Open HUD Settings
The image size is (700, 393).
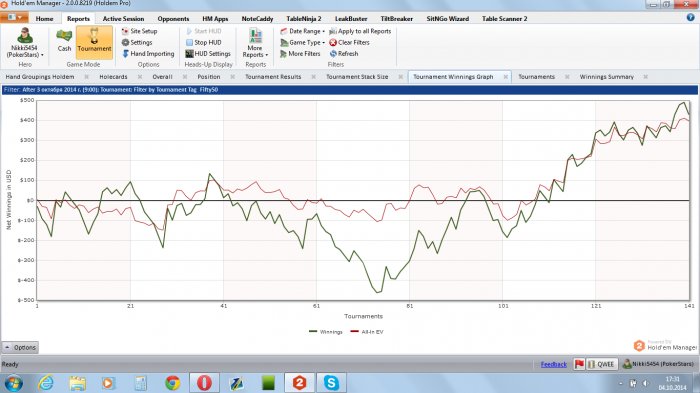point(208,54)
